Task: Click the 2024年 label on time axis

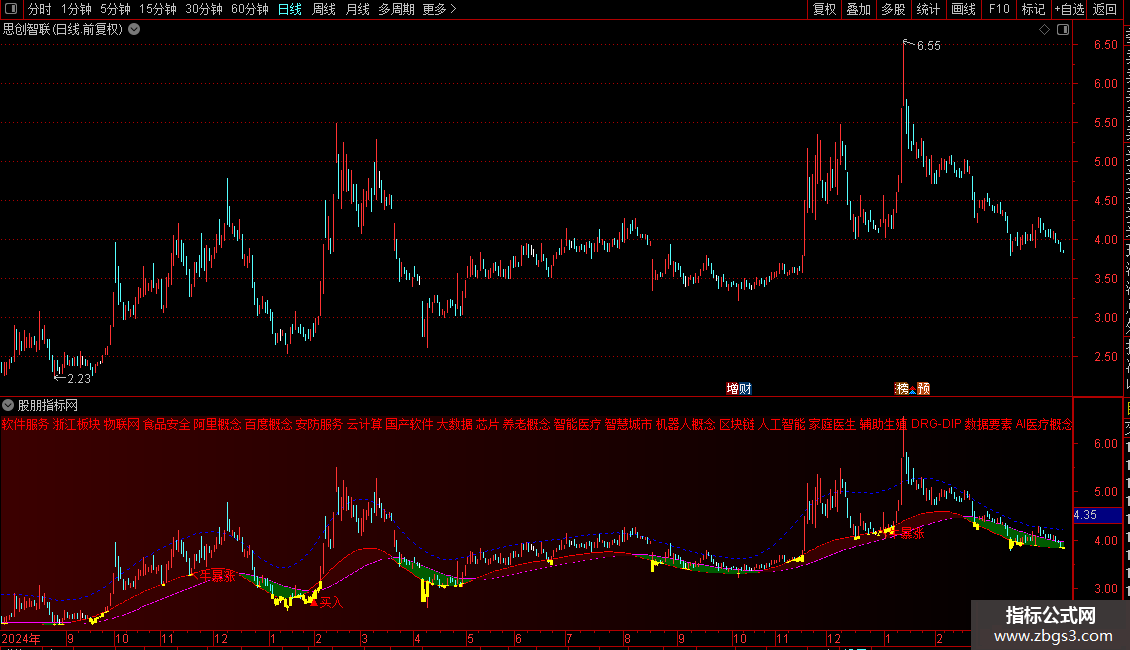Action: coord(22,639)
